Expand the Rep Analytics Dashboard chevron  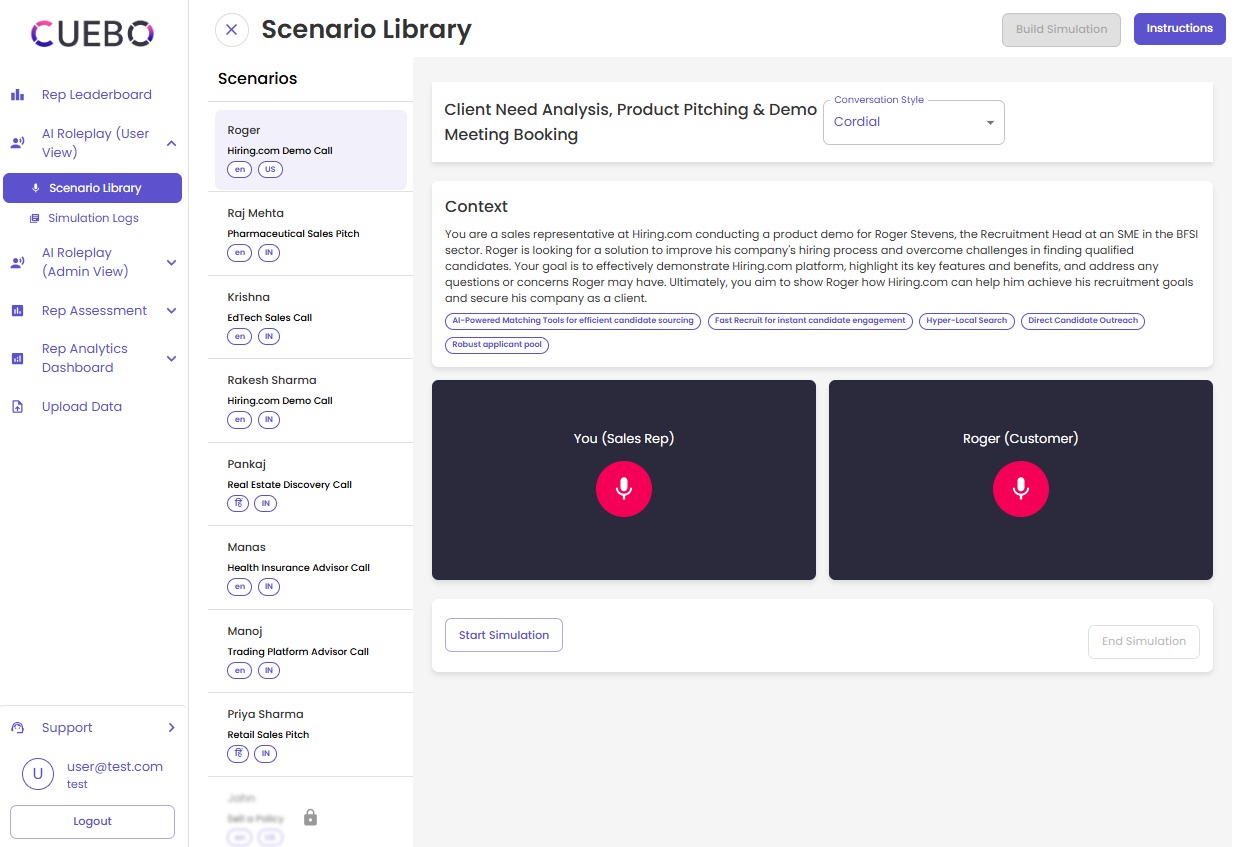[171, 358]
